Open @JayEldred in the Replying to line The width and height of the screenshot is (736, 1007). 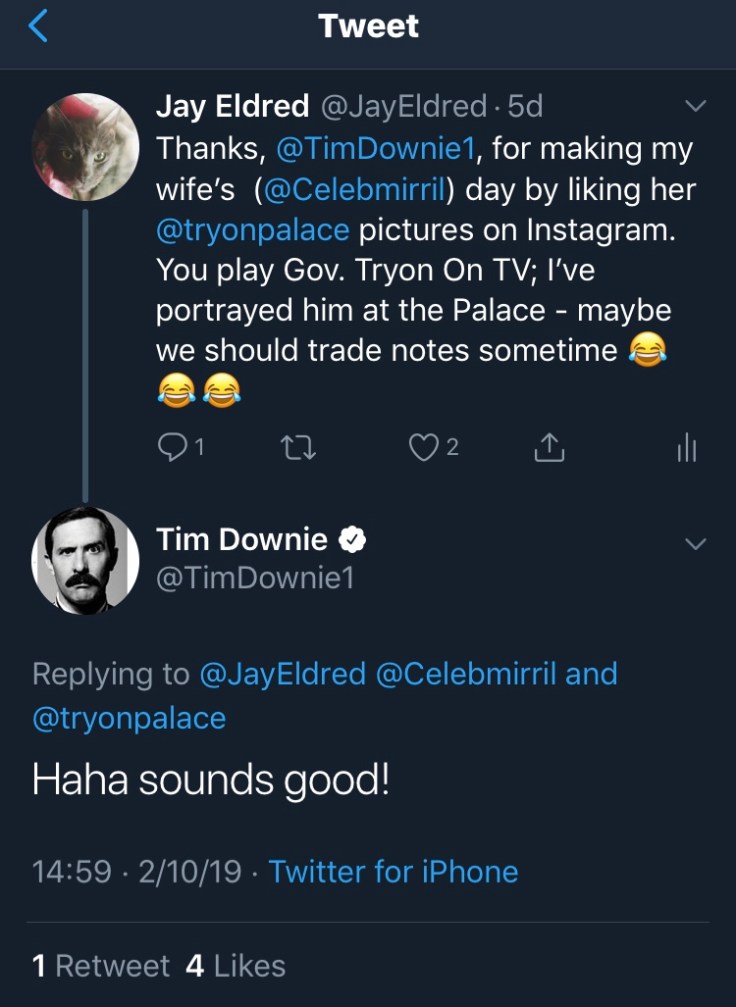(x=283, y=674)
